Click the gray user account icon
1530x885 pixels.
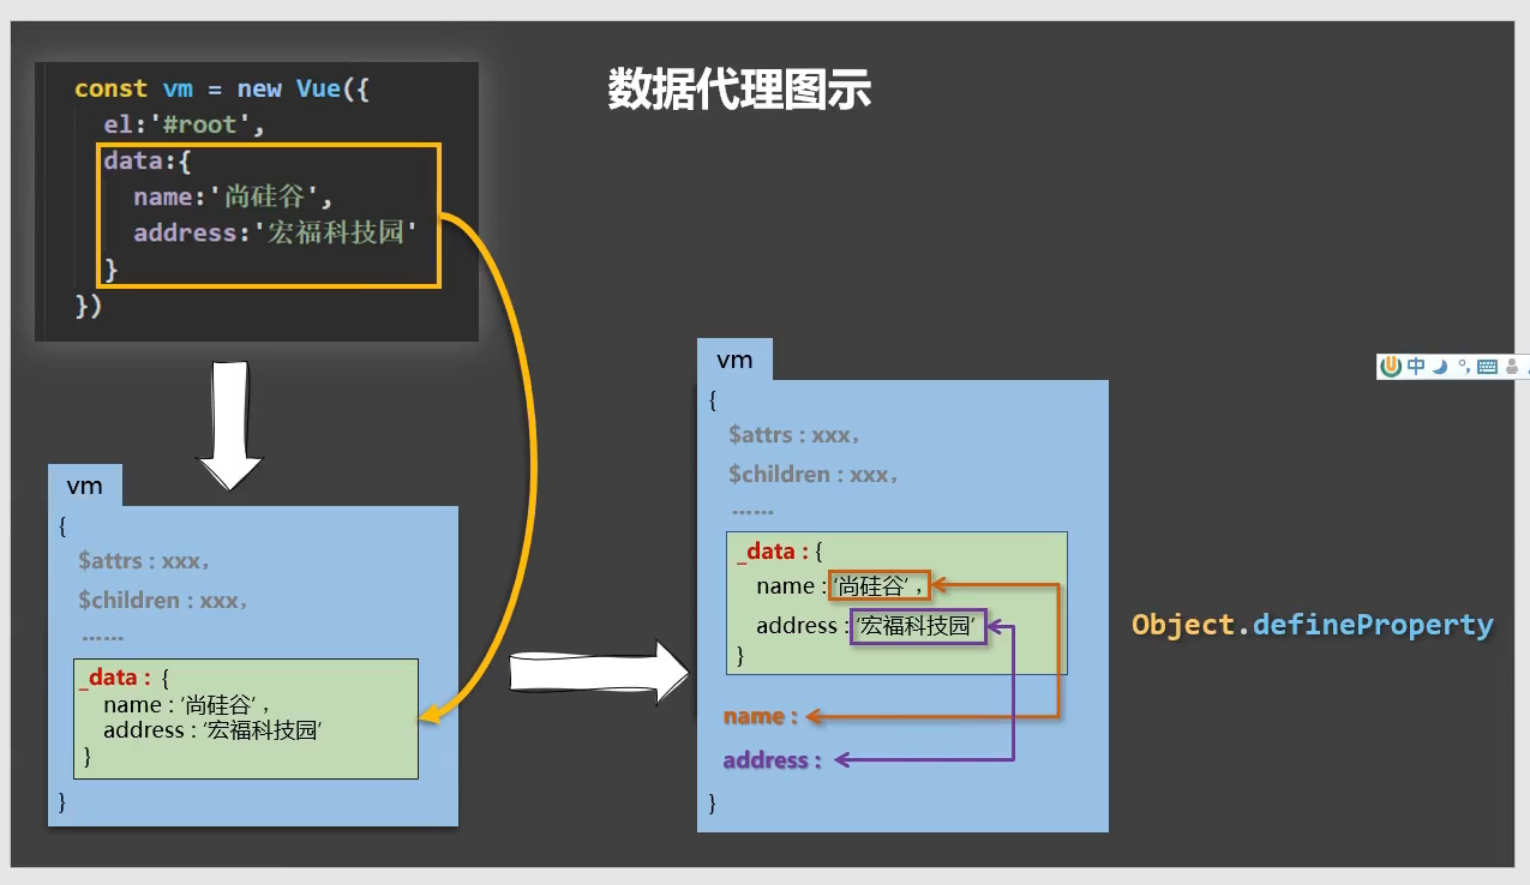click(1512, 367)
